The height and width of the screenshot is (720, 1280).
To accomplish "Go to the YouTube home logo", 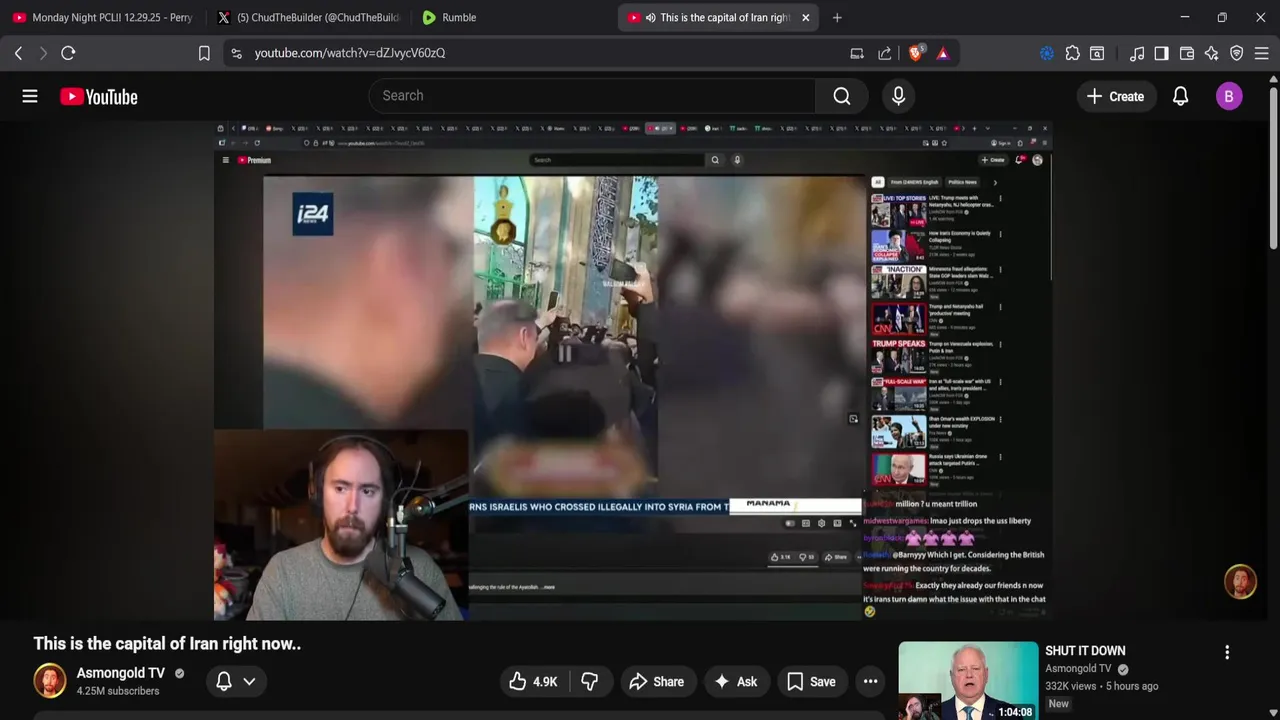I will coord(98,96).
